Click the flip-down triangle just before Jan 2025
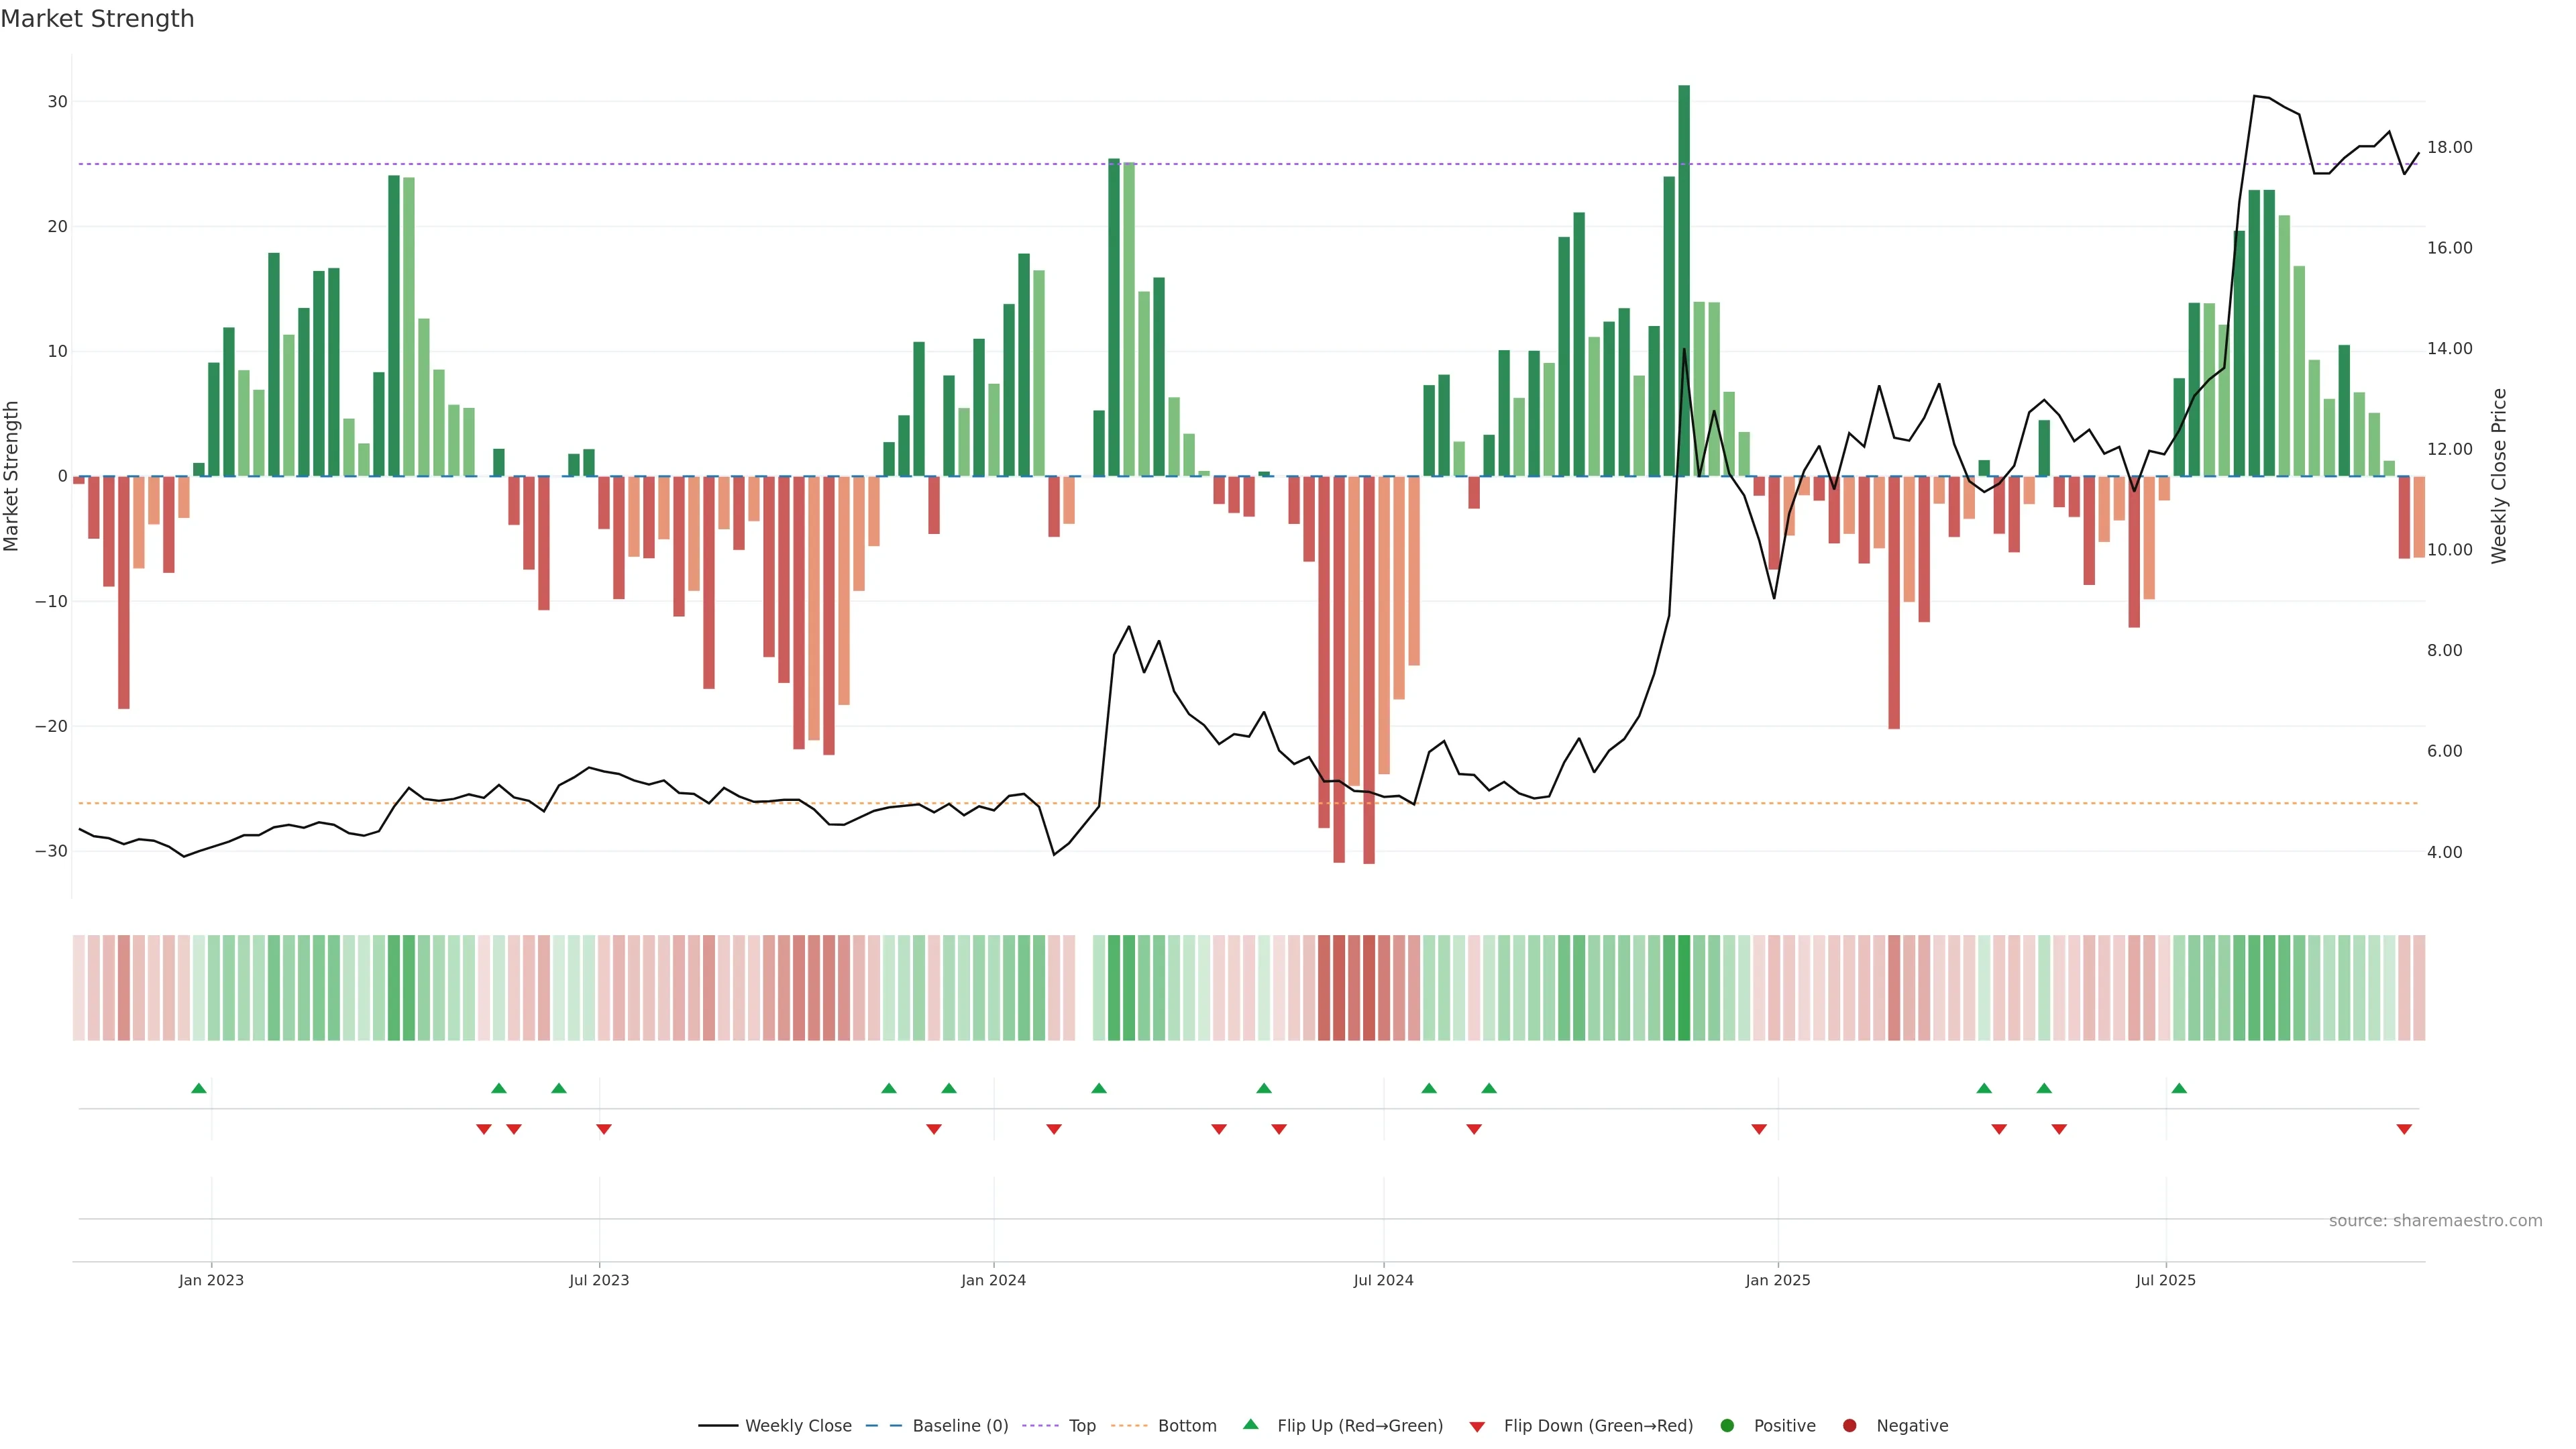 [x=1759, y=1129]
